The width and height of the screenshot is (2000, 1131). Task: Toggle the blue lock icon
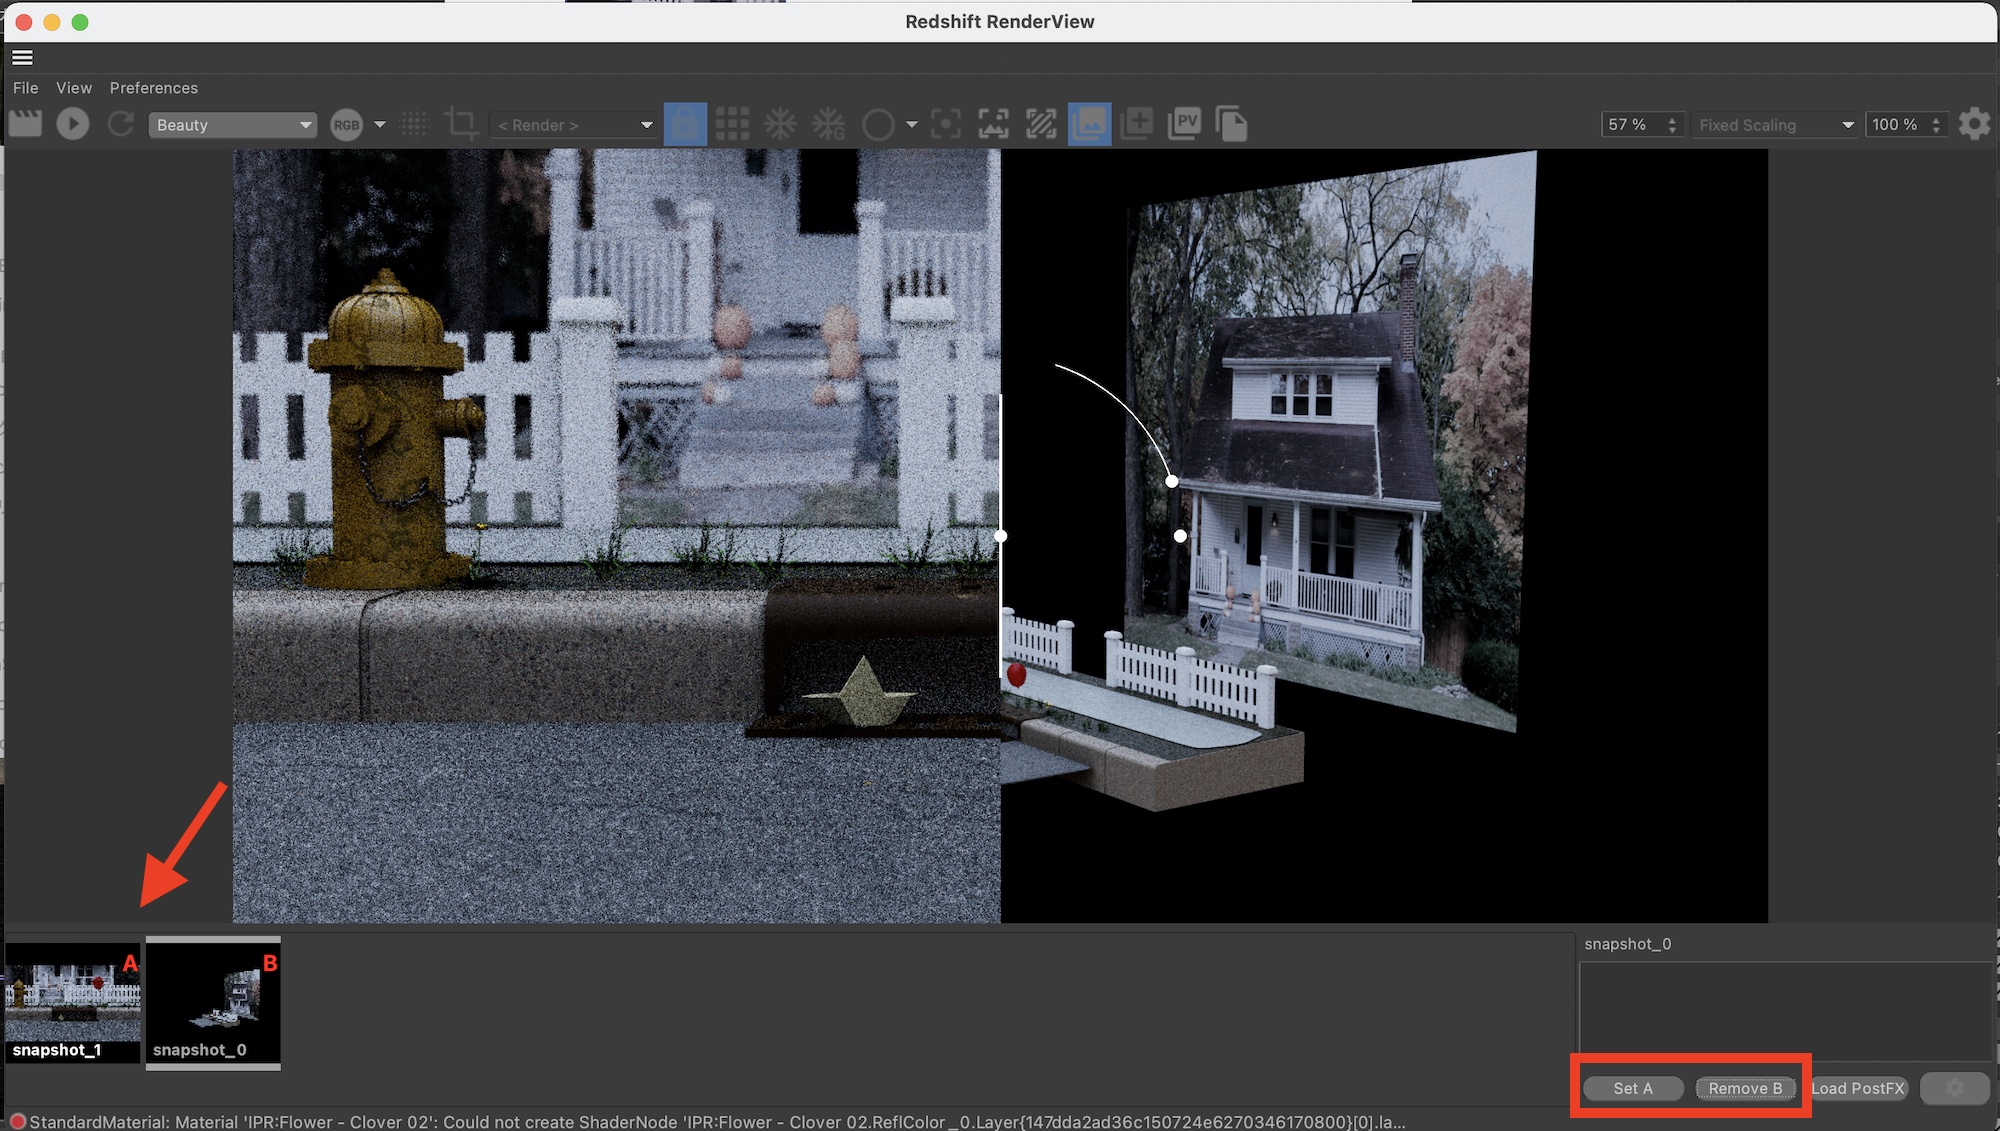[685, 124]
